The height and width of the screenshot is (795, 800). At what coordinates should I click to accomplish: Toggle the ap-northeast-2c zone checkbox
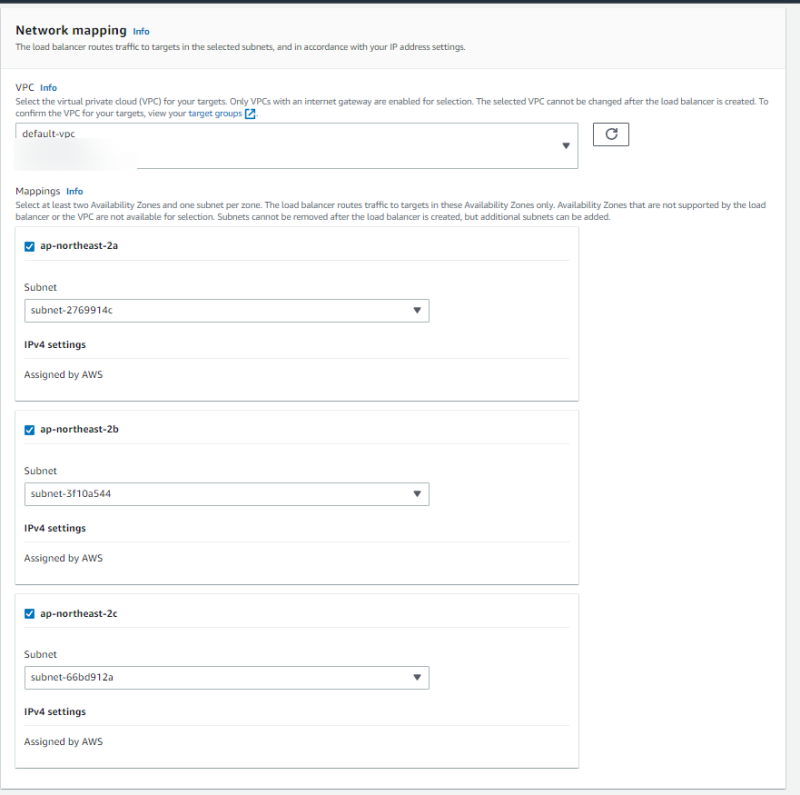tap(29, 613)
